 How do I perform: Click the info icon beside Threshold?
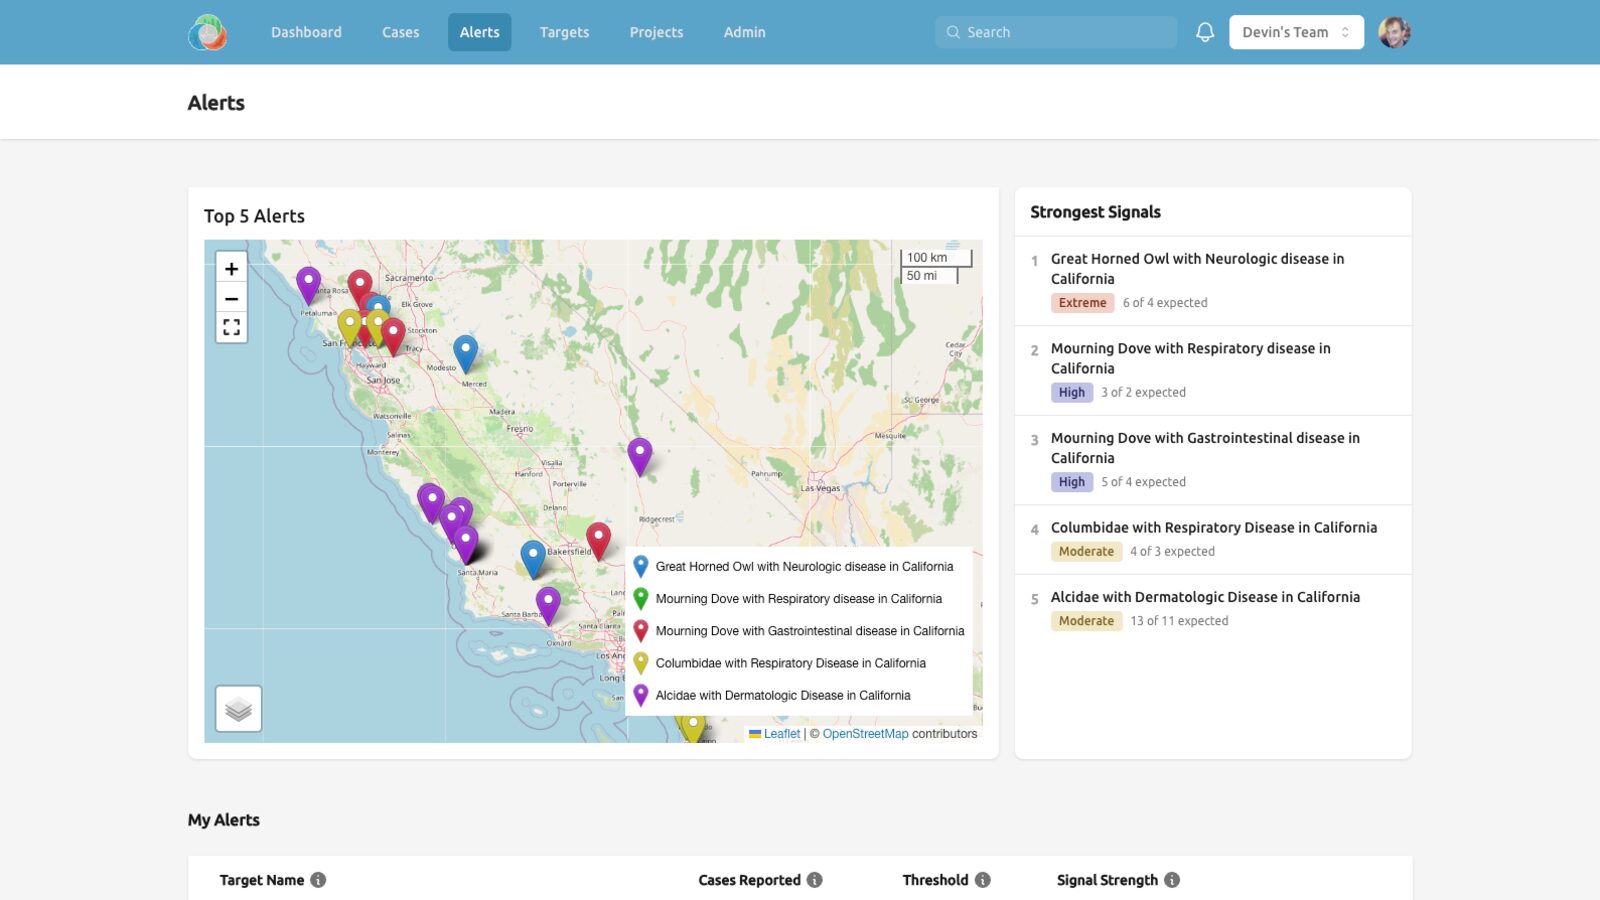point(983,880)
